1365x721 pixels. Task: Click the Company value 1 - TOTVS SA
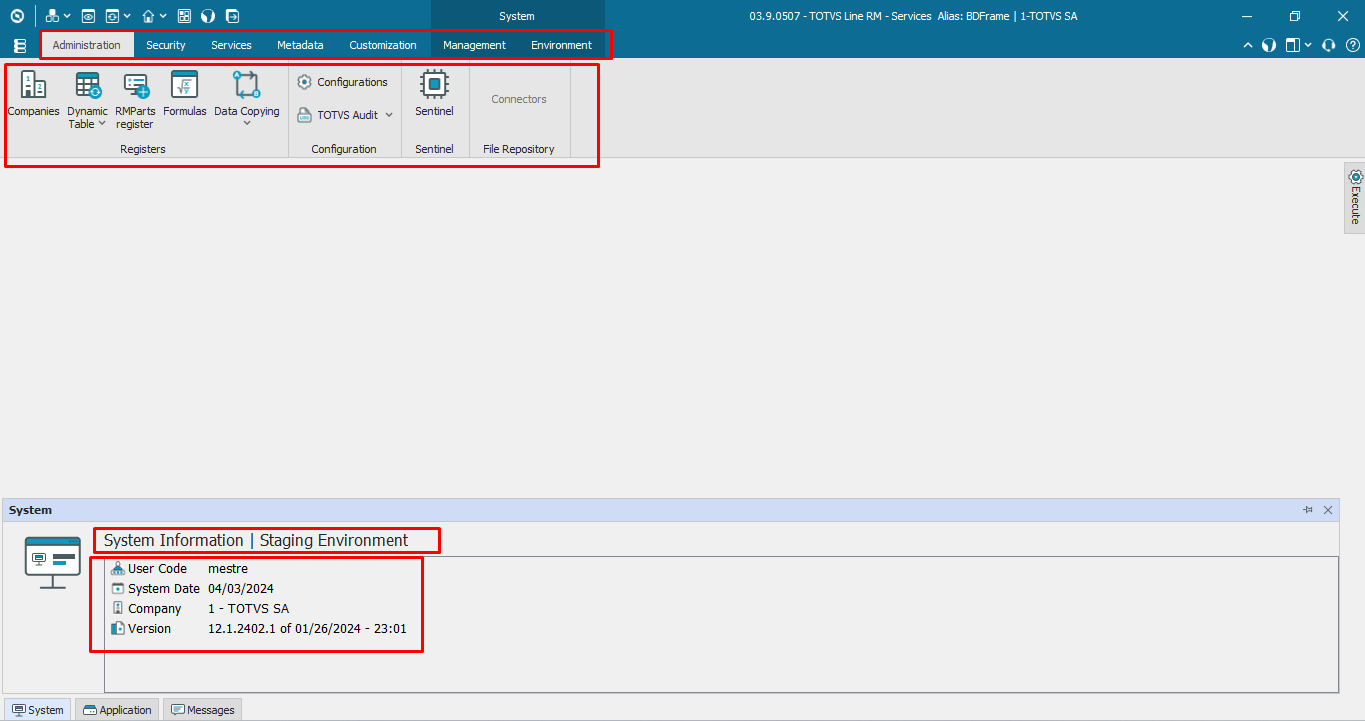point(249,609)
